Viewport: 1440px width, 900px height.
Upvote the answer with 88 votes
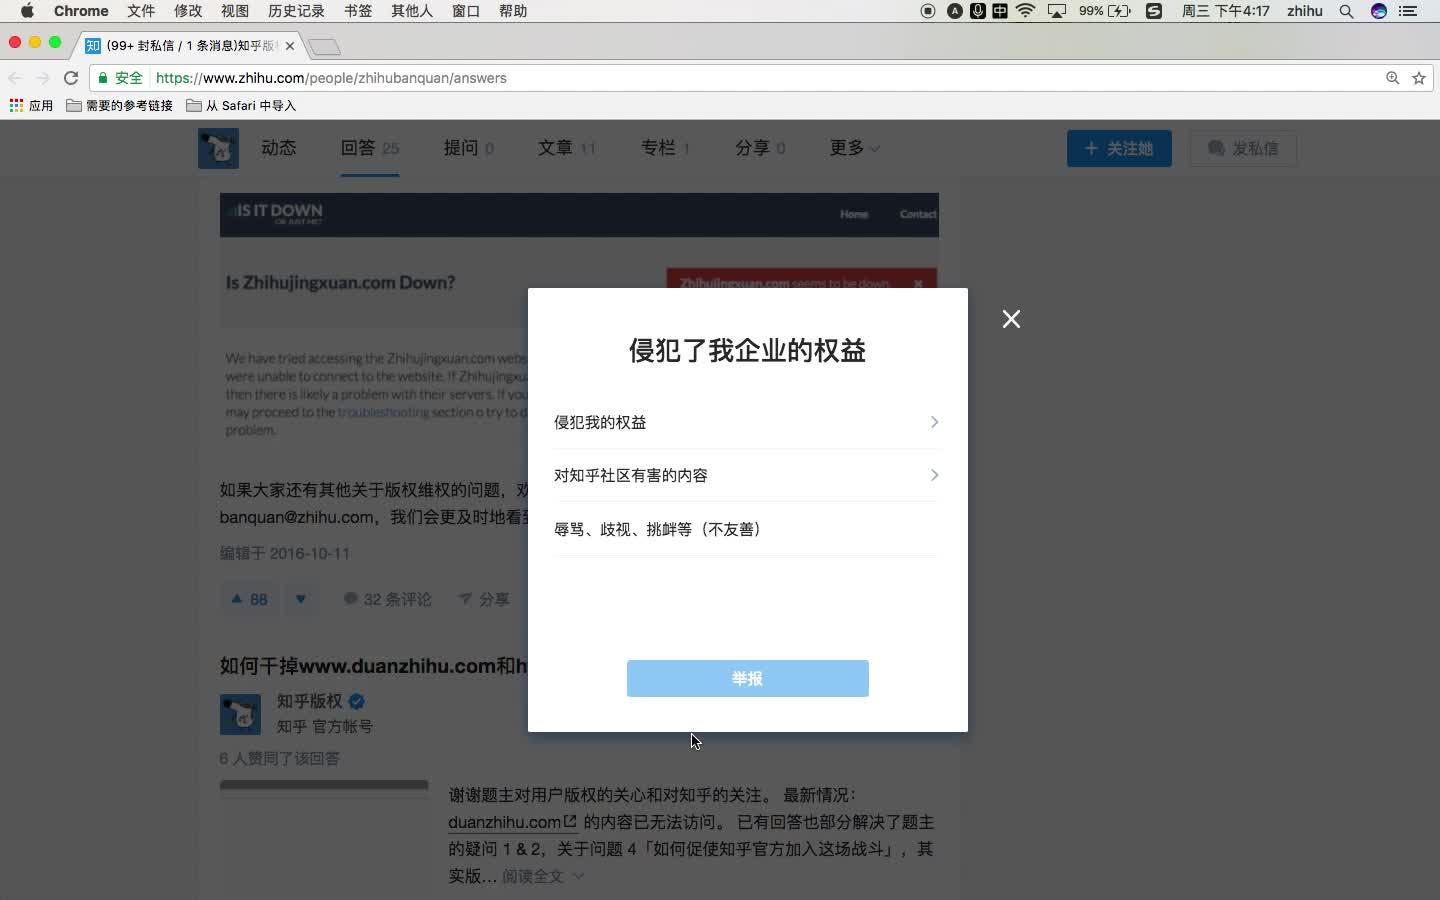click(249, 599)
